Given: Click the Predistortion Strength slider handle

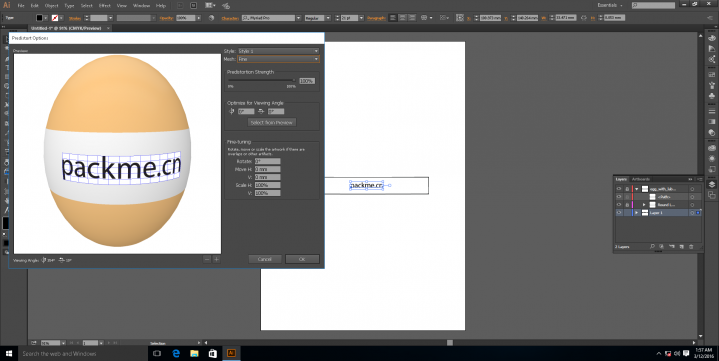Looking at the screenshot, I should [293, 80].
